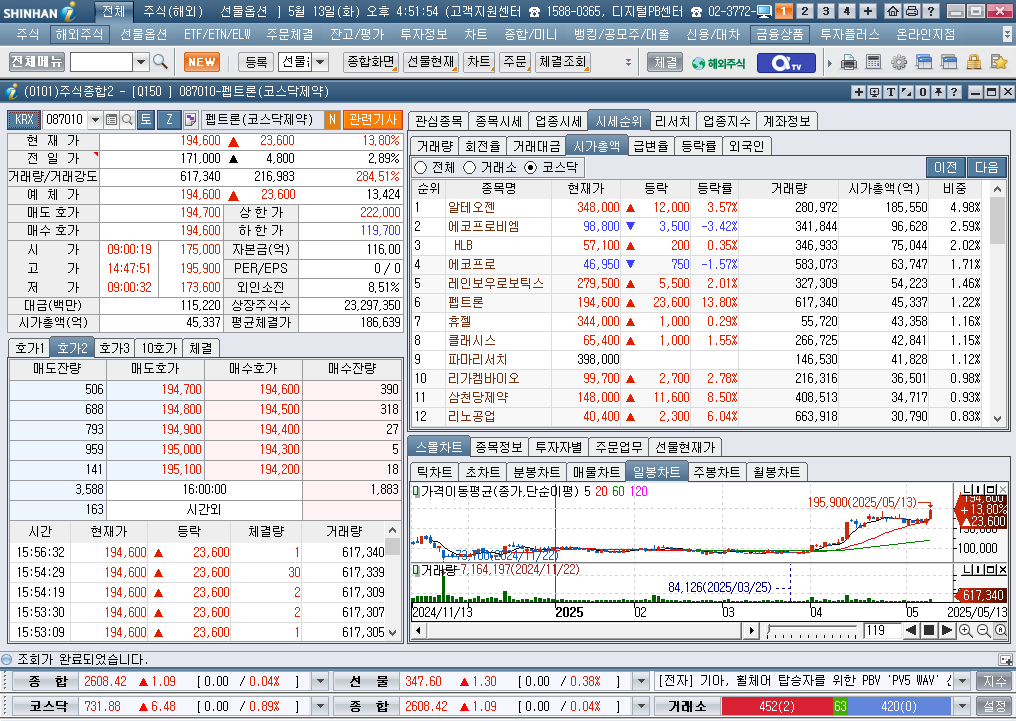Switch to virtual screen 3
Image resolution: width=1016 pixels, height=721 pixels.
tap(826, 11)
